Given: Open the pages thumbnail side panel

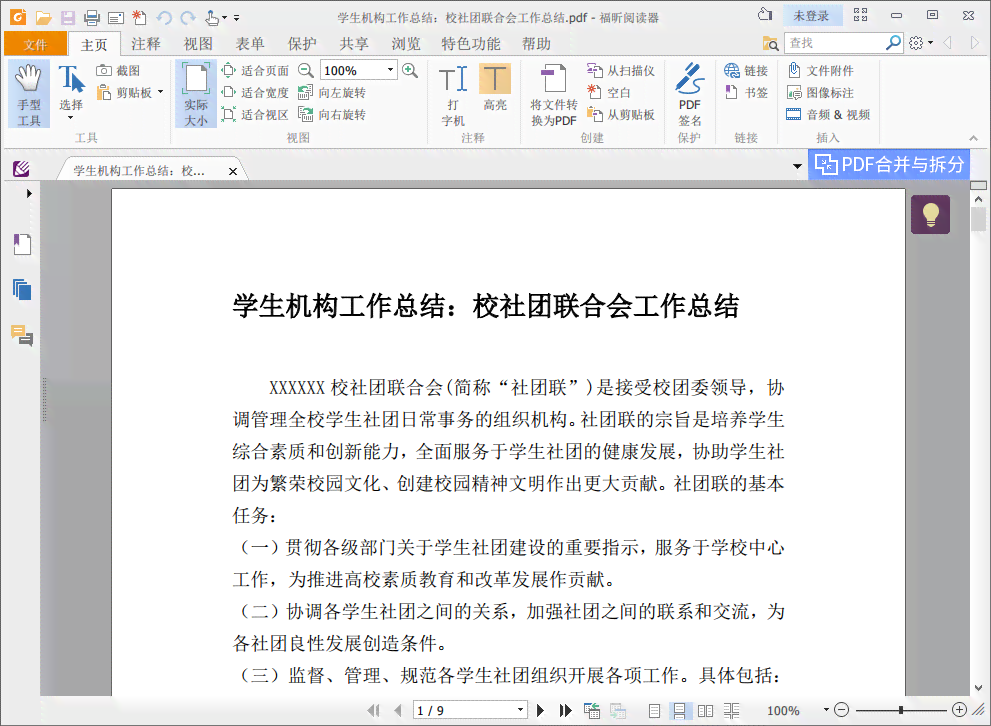Looking at the screenshot, I should tap(22, 290).
